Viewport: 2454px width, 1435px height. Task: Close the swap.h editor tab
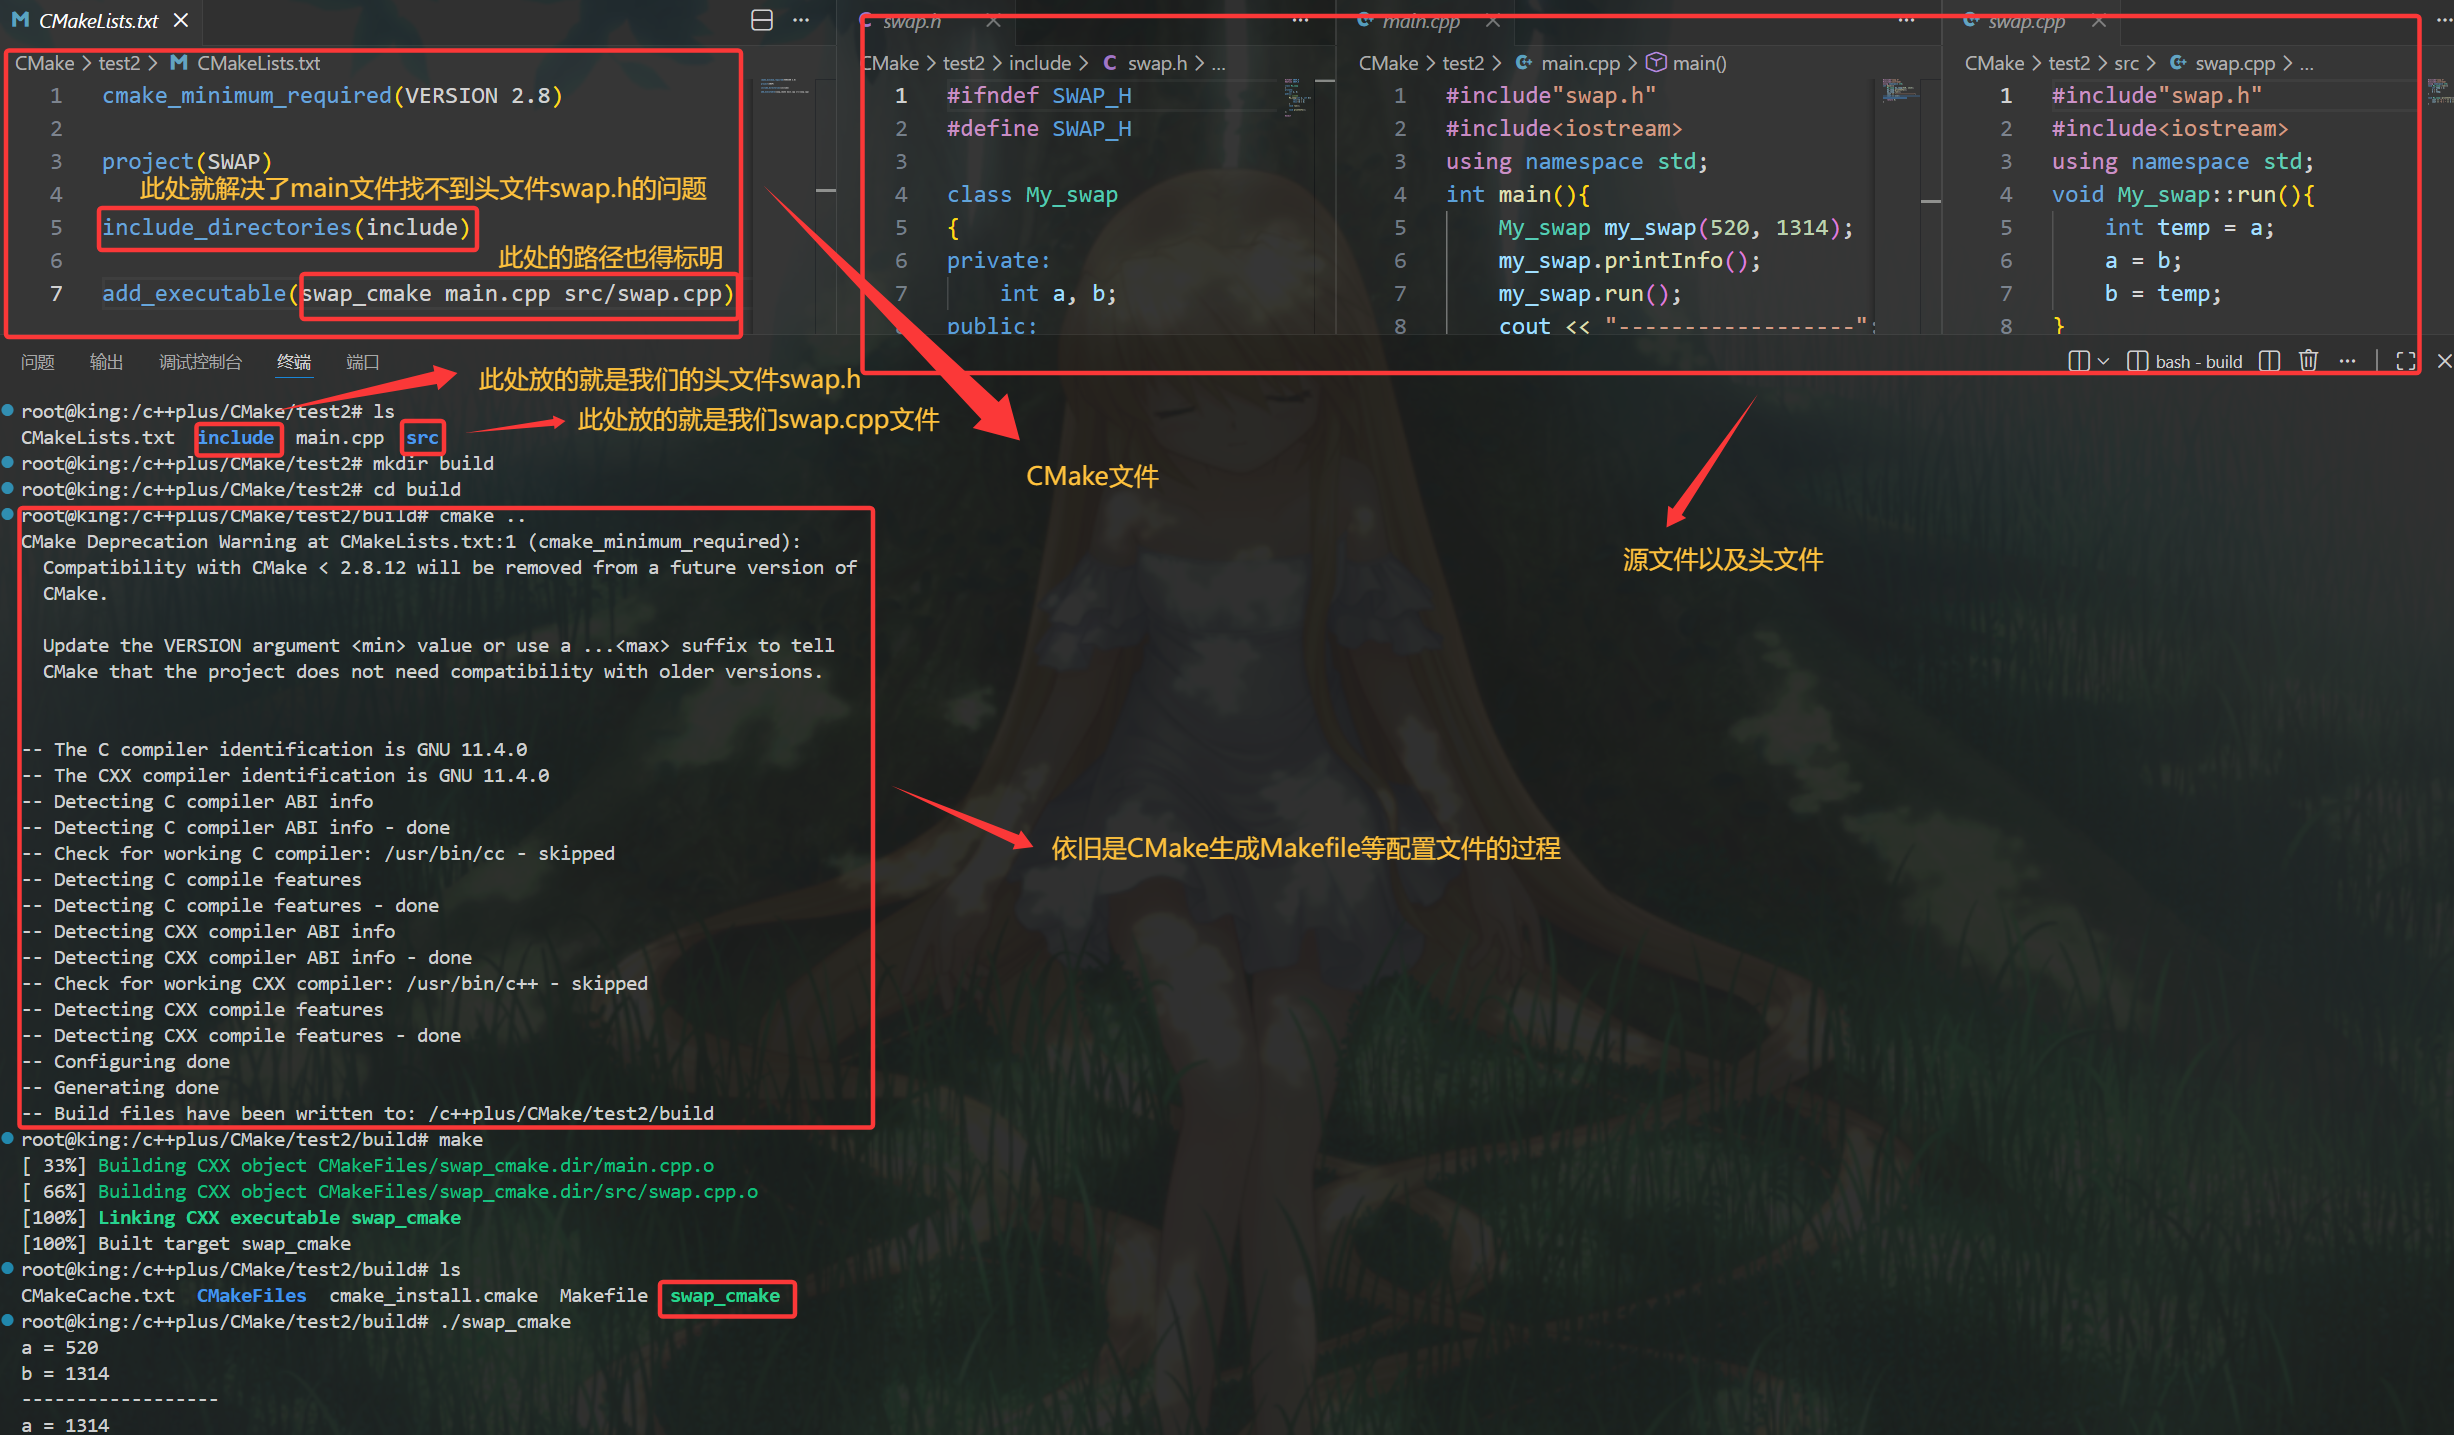[x=993, y=21]
